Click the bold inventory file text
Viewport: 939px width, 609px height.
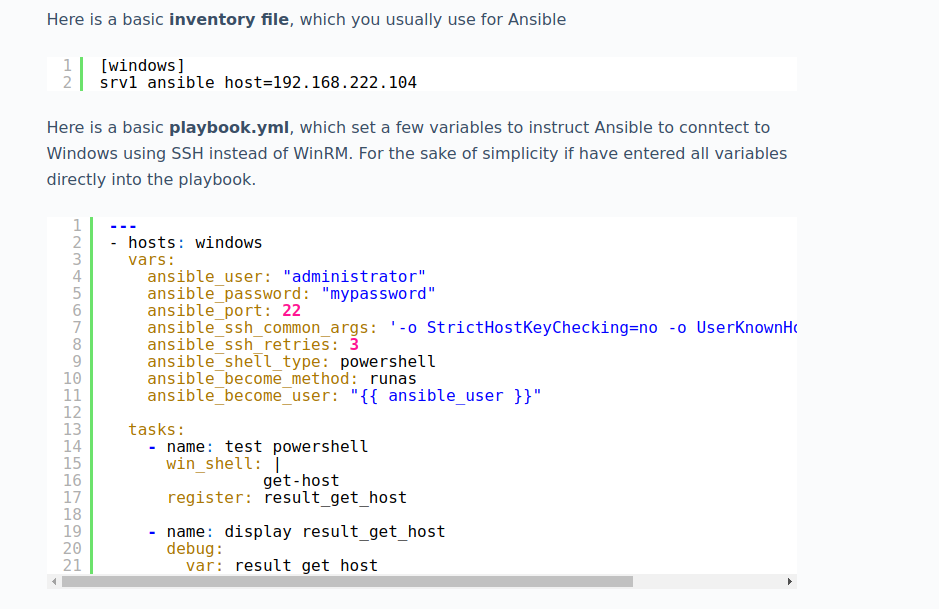[x=230, y=19]
